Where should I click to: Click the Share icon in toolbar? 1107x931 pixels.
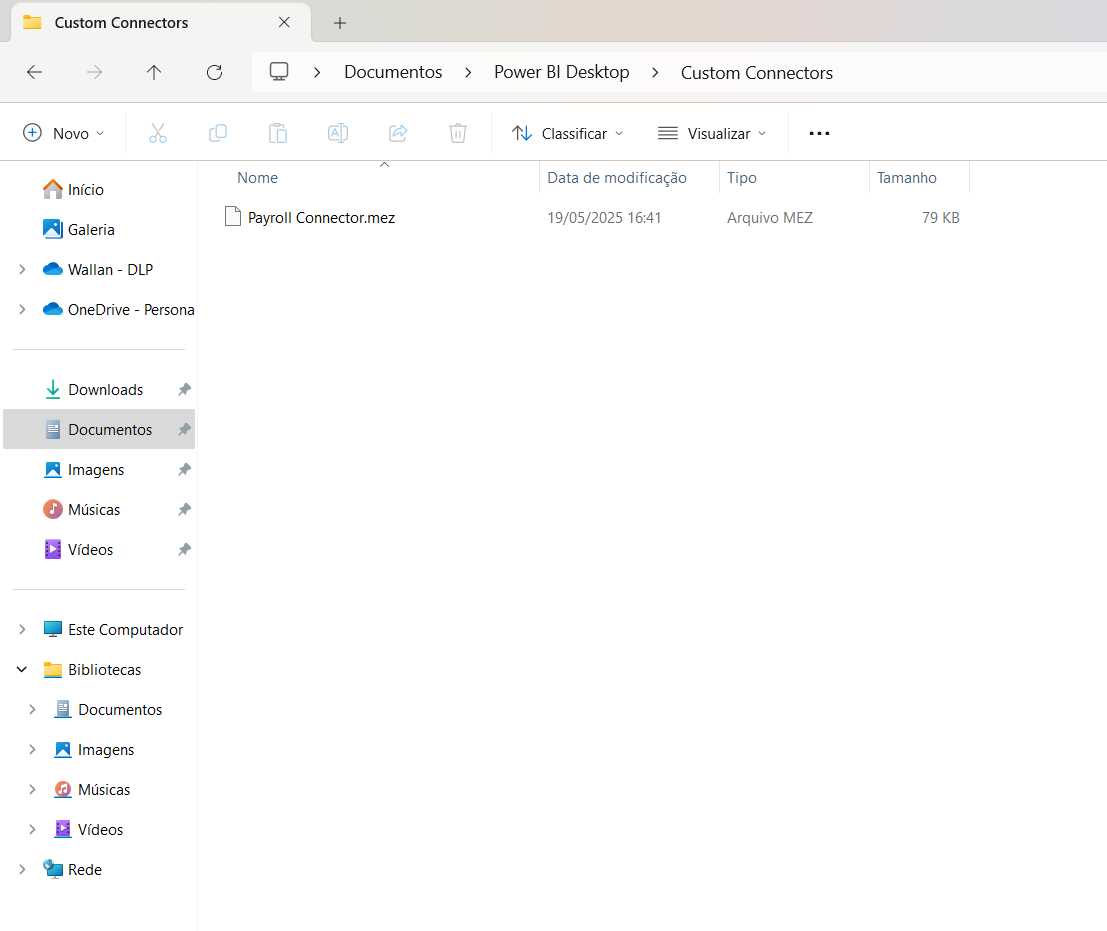[x=398, y=133]
